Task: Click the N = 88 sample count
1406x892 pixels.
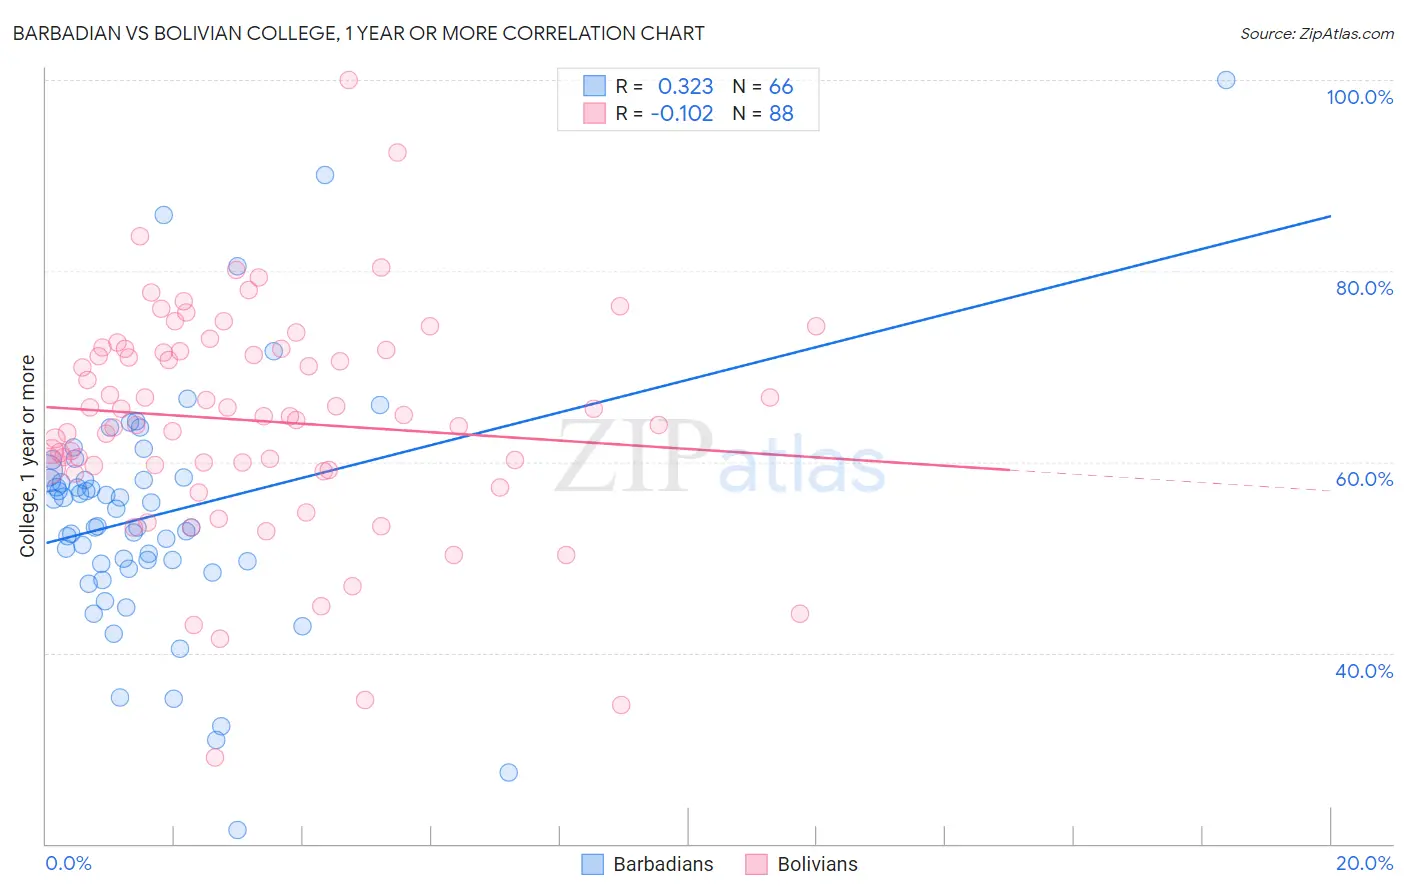Action: [762, 113]
